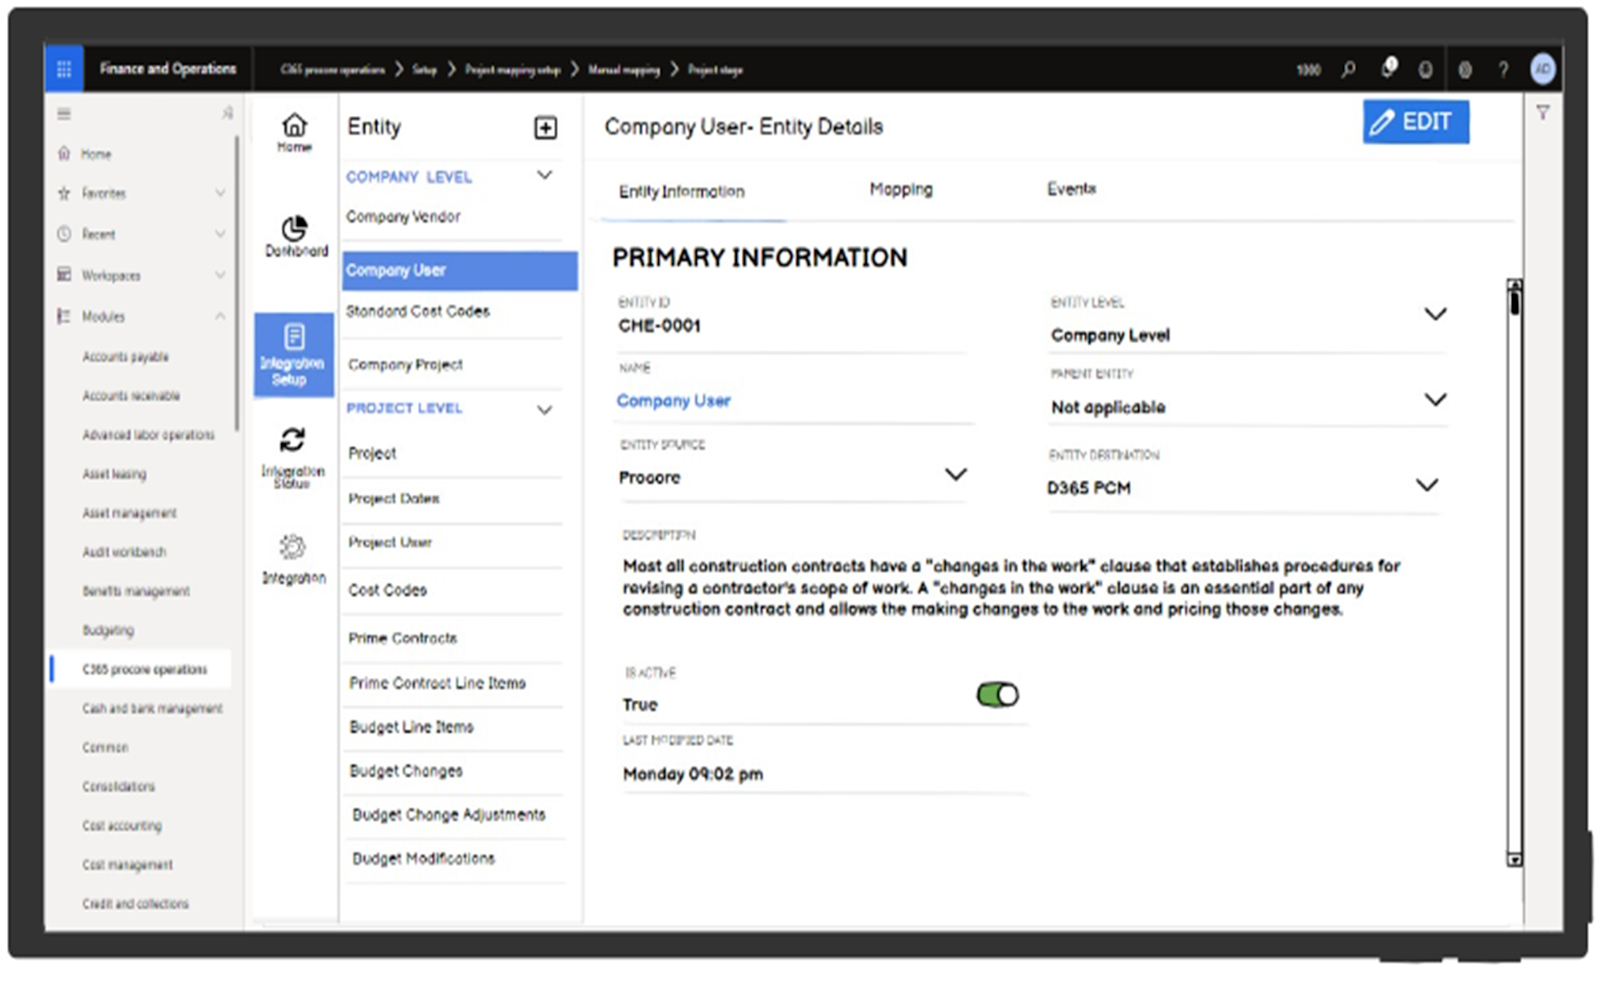
Task: Open Home in left navigation
Action: click(96, 154)
